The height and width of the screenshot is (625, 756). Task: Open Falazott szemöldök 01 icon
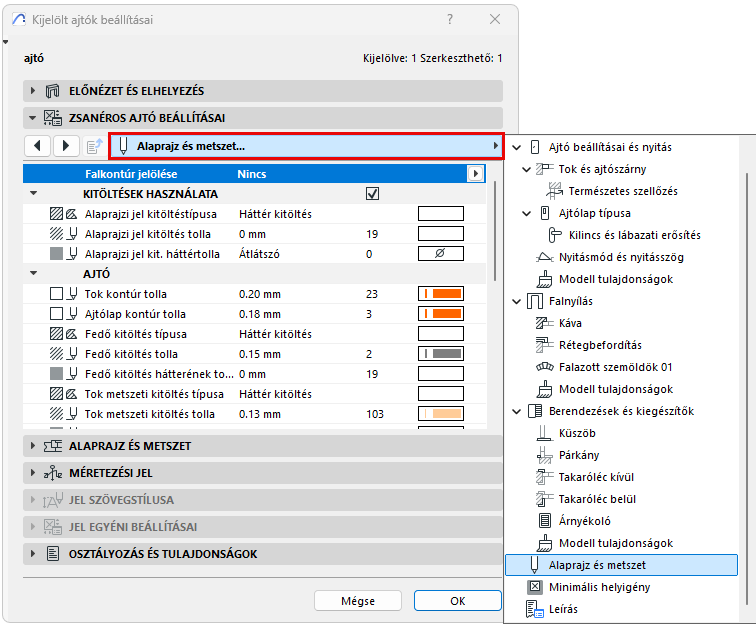pyautogui.click(x=545, y=367)
